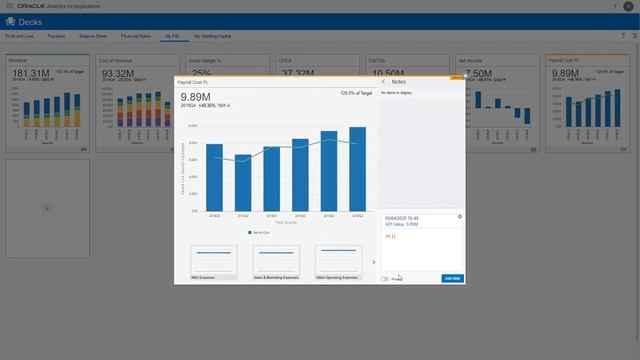Click the tallest rightmost bar in dialog chart
Image resolution: width=640 pixels, height=360 pixels.
tap(358, 169)
